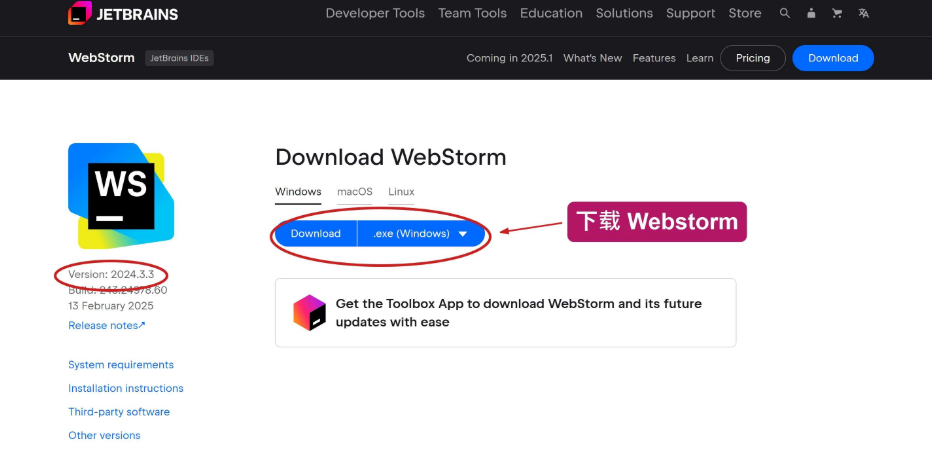Viewport: 932px width, 454px height.
Task: Click the JetBrains IDEs badge
Action: [x=180, y=58]
